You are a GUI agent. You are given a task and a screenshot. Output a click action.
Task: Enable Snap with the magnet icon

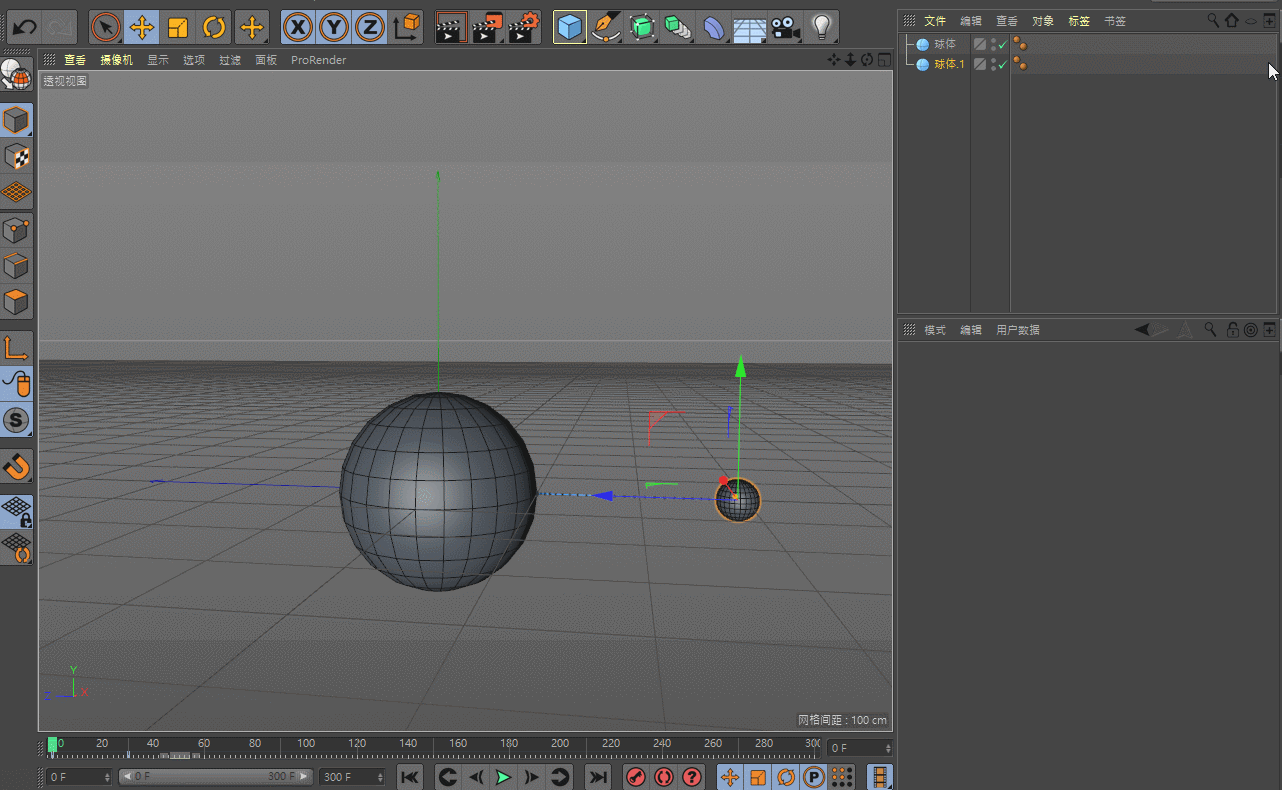pos(16,465)
